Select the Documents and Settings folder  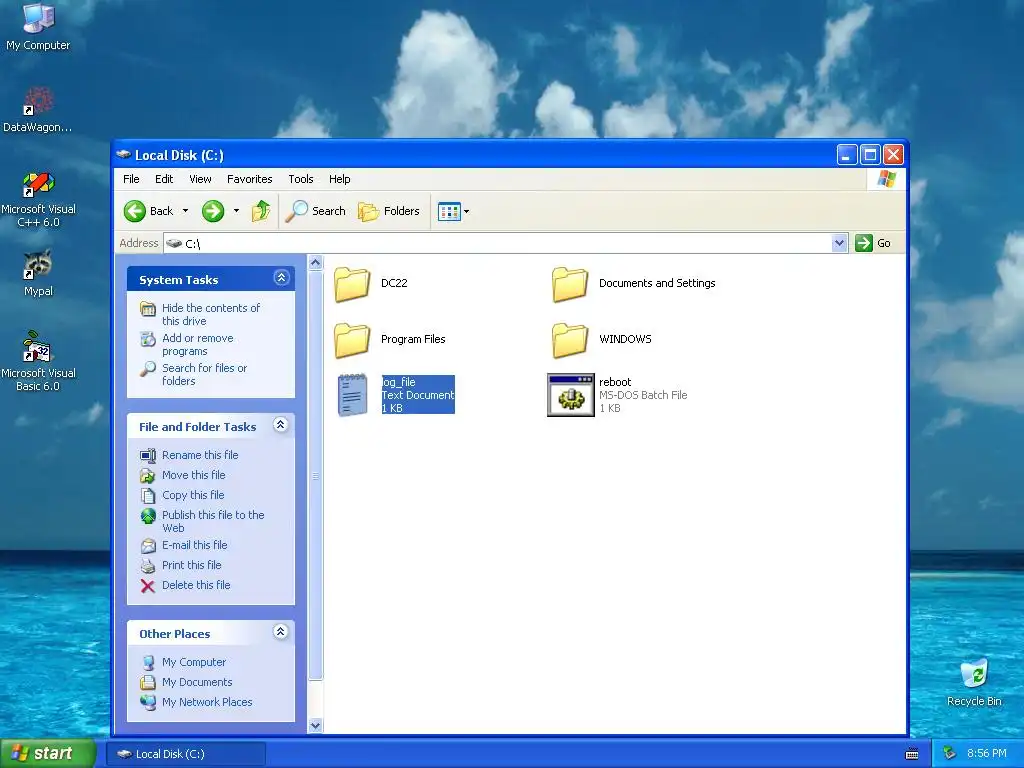(x=569, y=283)
